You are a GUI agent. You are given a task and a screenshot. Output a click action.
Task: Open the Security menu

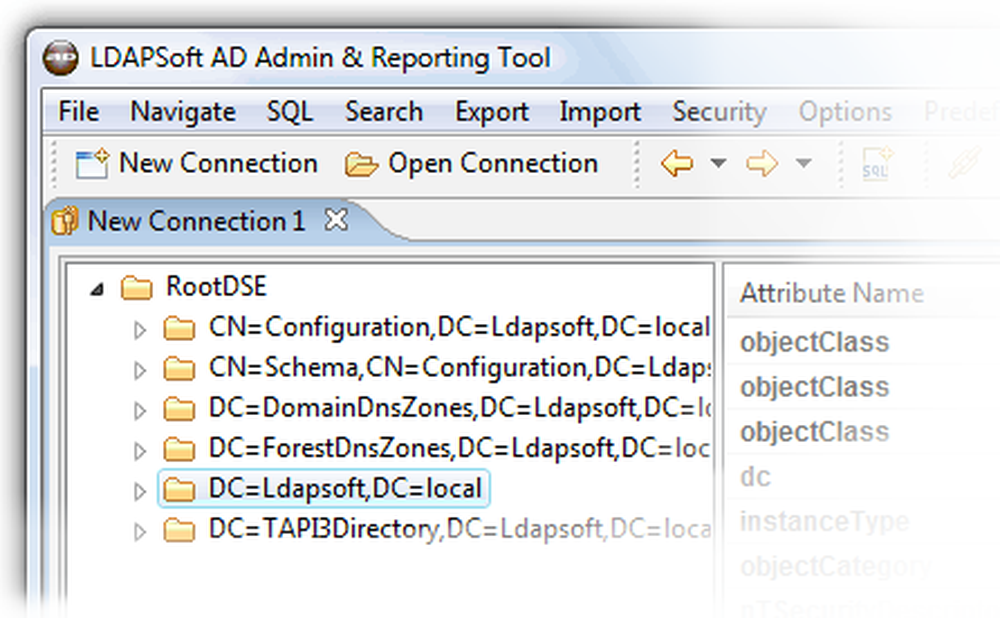[x=719, y=112]
